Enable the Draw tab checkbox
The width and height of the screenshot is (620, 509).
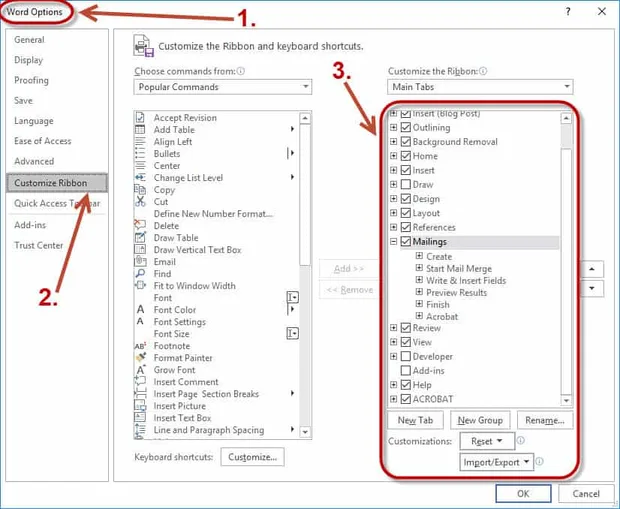pos(406,184)
